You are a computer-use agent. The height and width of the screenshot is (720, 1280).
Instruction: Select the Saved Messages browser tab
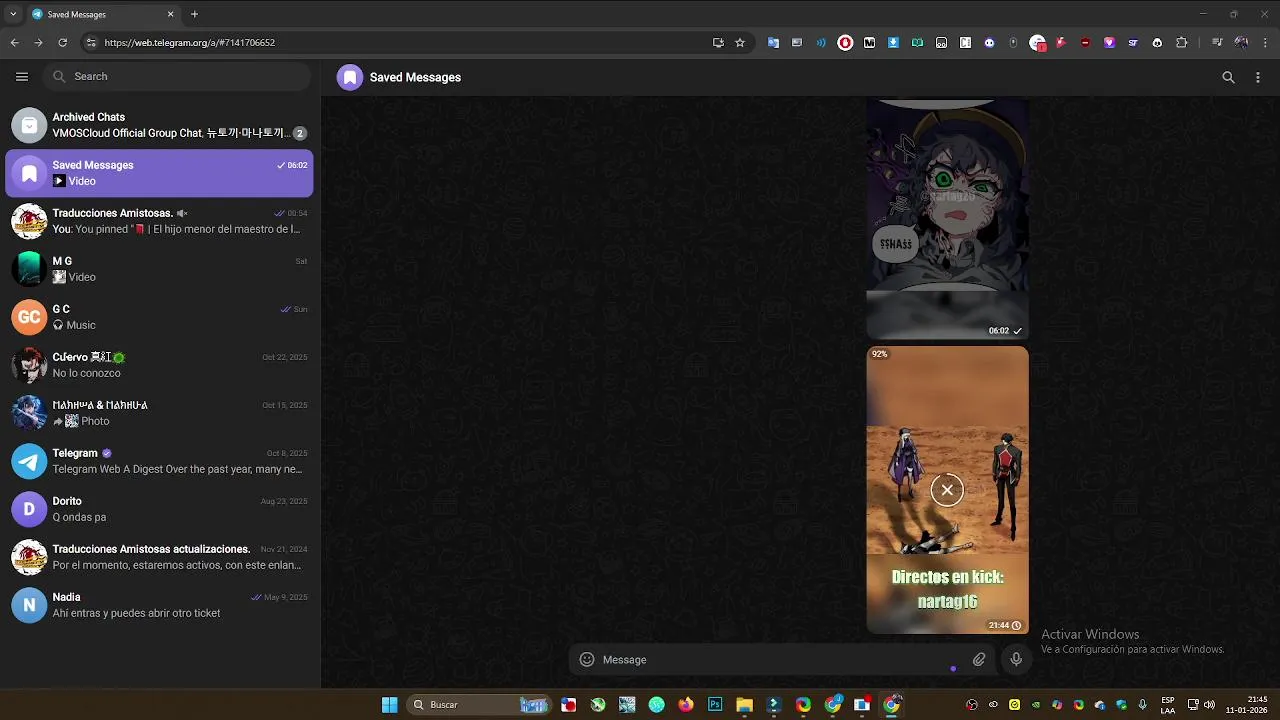coord(103,14)
